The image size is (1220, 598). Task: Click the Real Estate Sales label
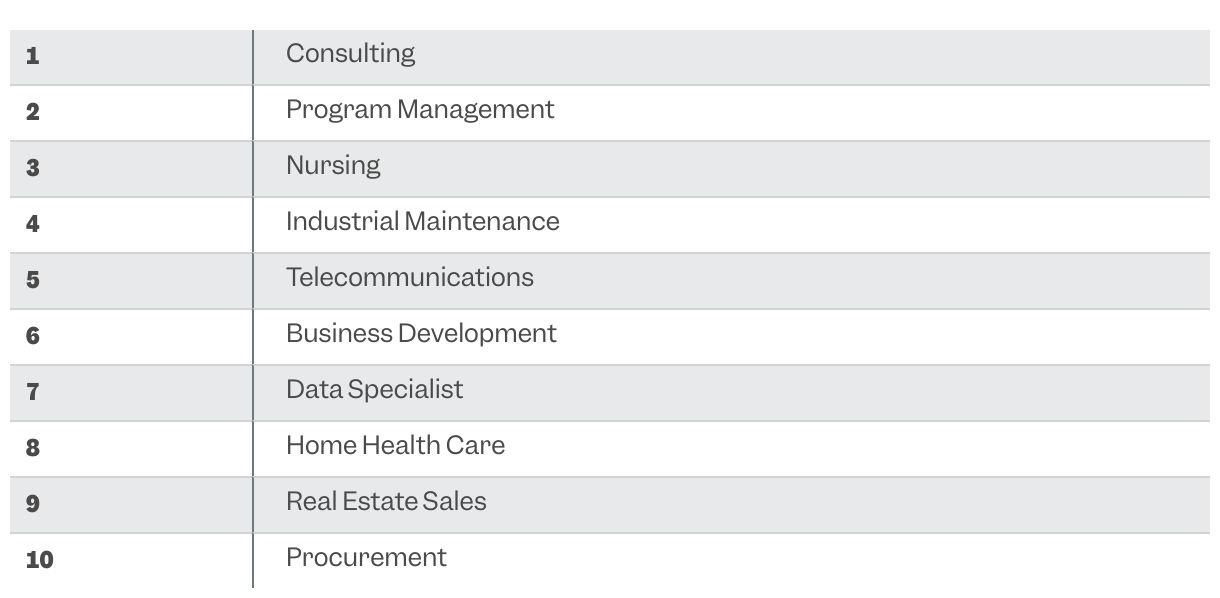[386, 501]
